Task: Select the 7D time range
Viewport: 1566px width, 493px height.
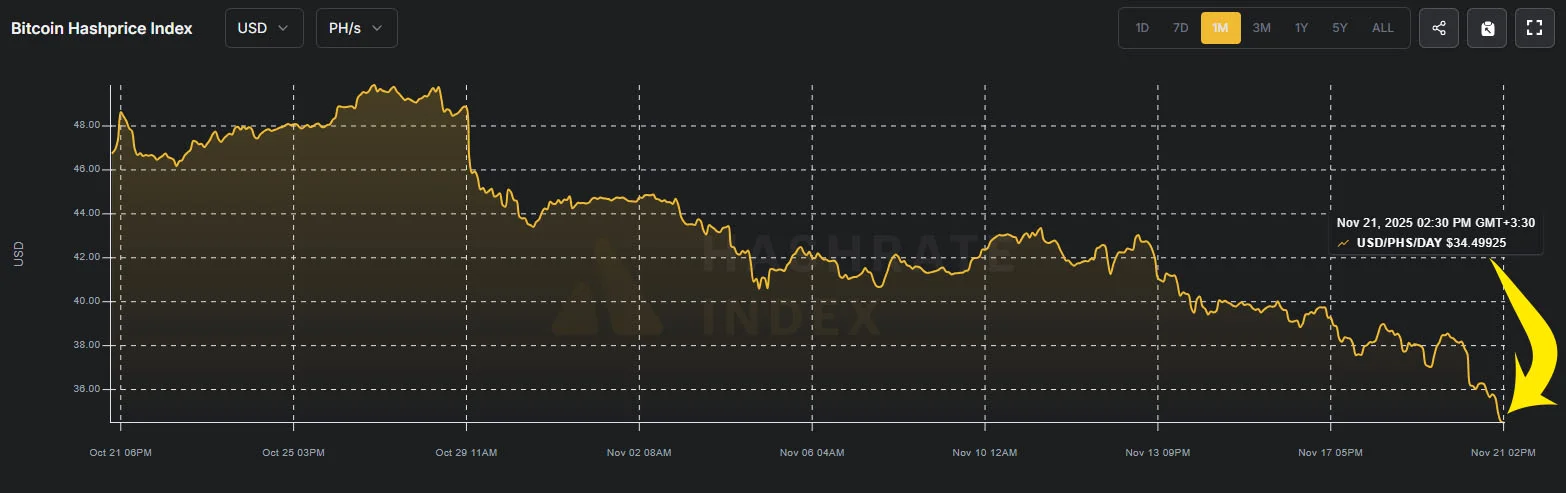Action: (x=1180, y=28)
